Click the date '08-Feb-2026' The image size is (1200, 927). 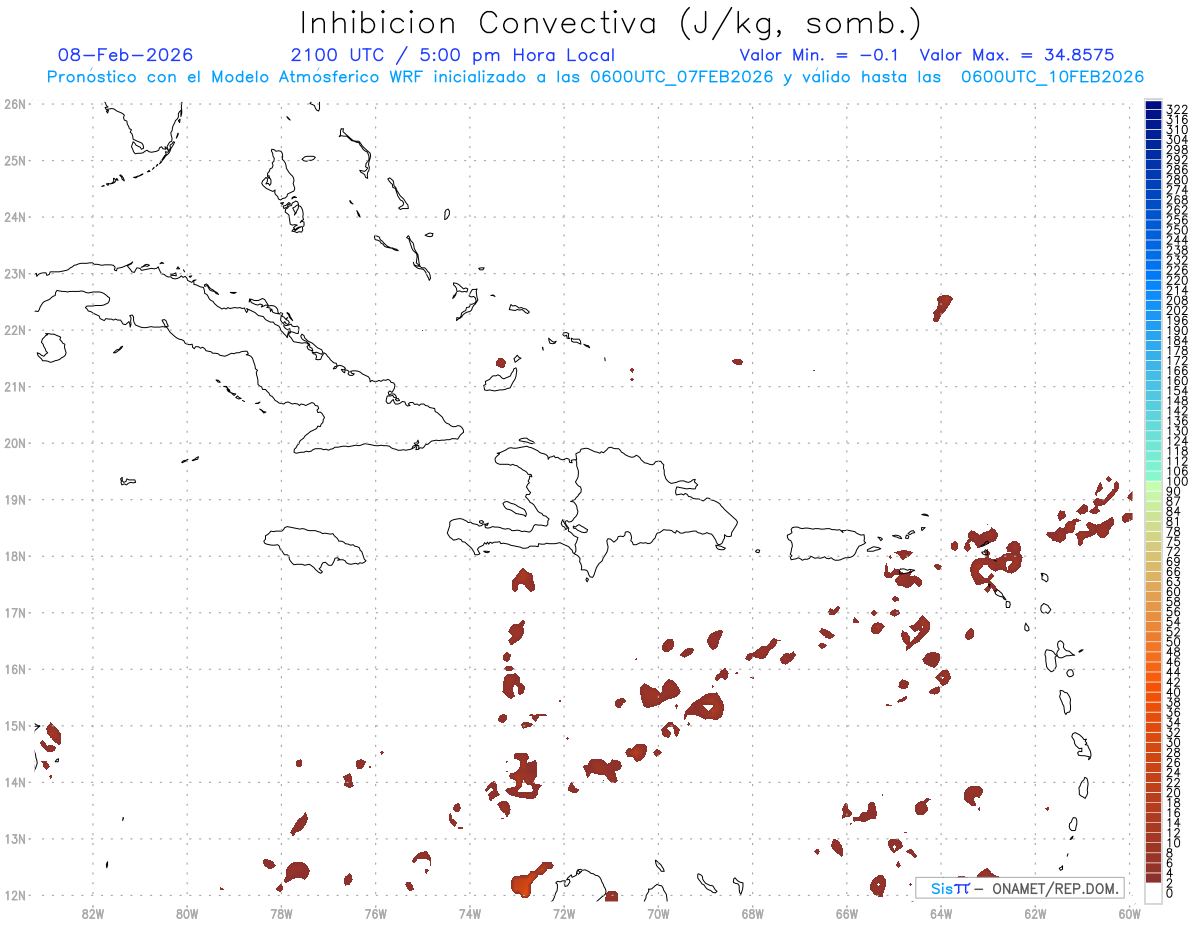(125, 55)
